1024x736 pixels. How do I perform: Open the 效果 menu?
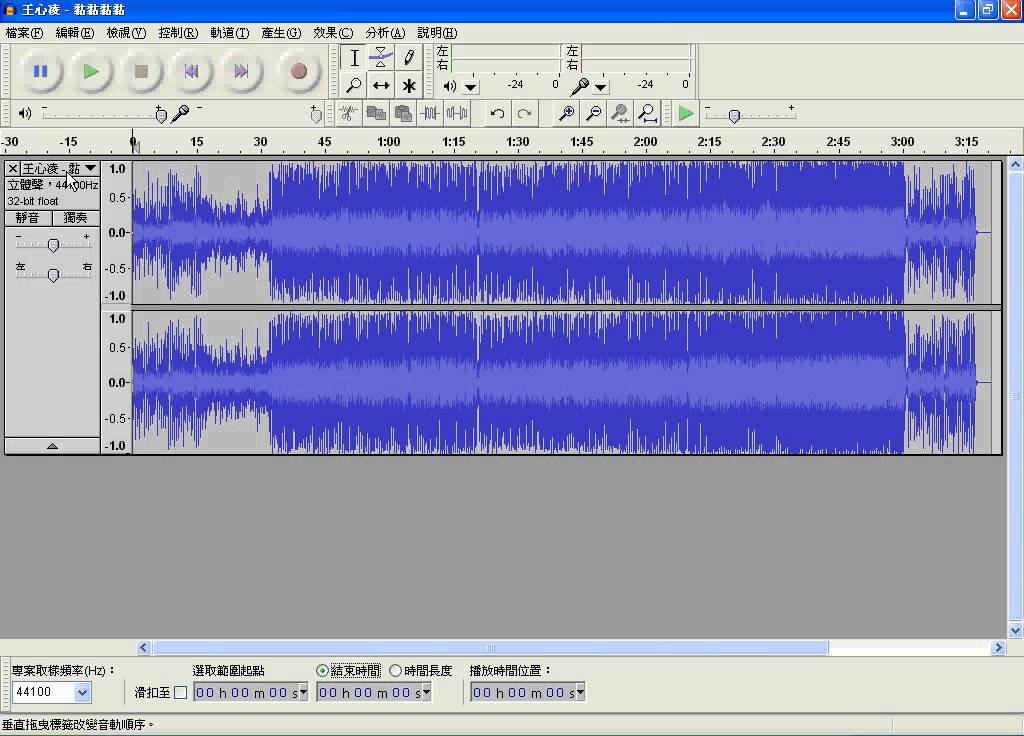pyautogui.click(x=331, y=32)
